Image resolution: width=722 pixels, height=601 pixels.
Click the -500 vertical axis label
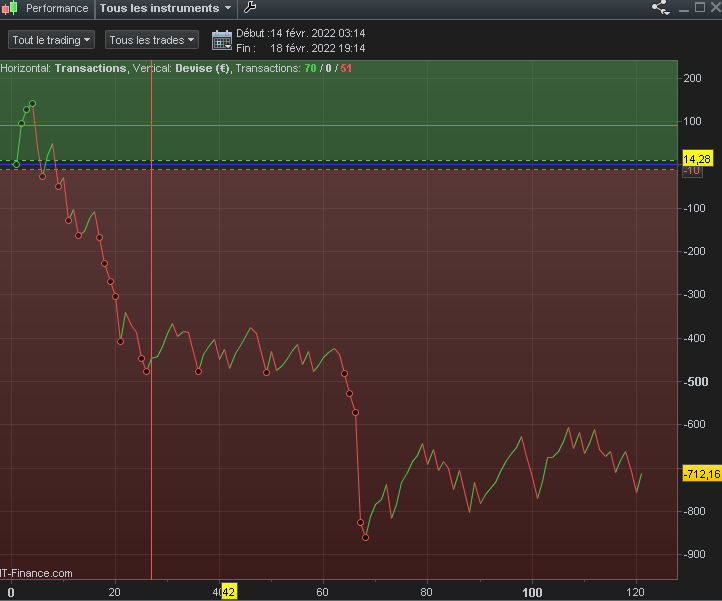(695, 382)
